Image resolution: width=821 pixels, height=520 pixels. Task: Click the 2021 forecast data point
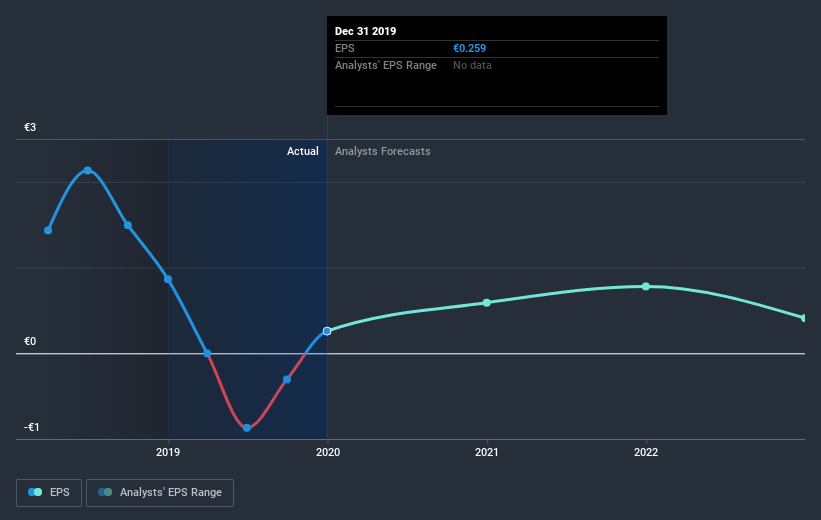point(486,303)
